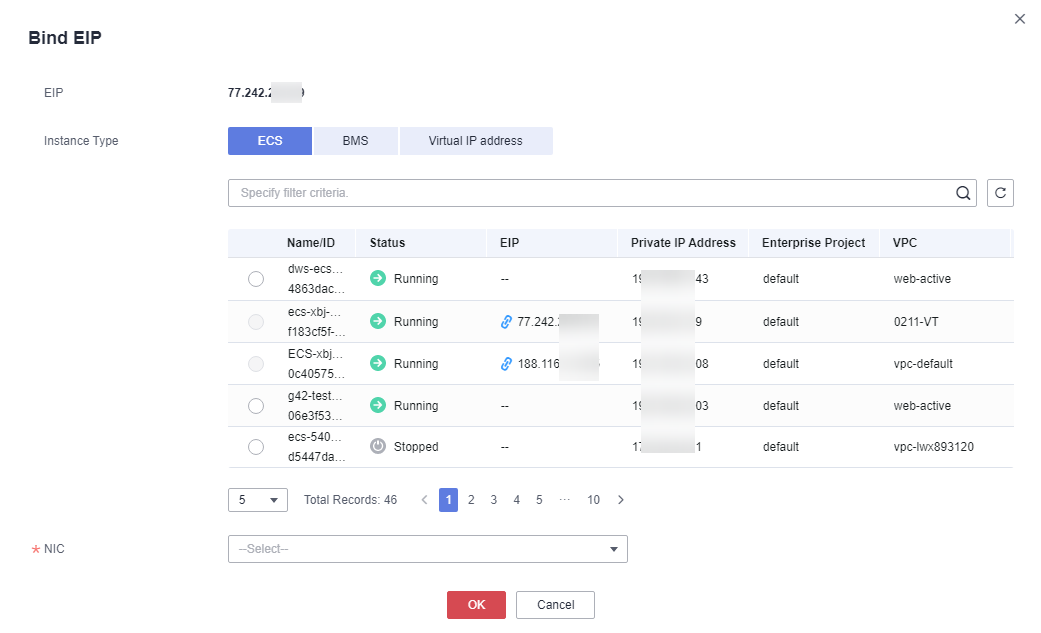Go to next page arrow

tap(621, 500)
